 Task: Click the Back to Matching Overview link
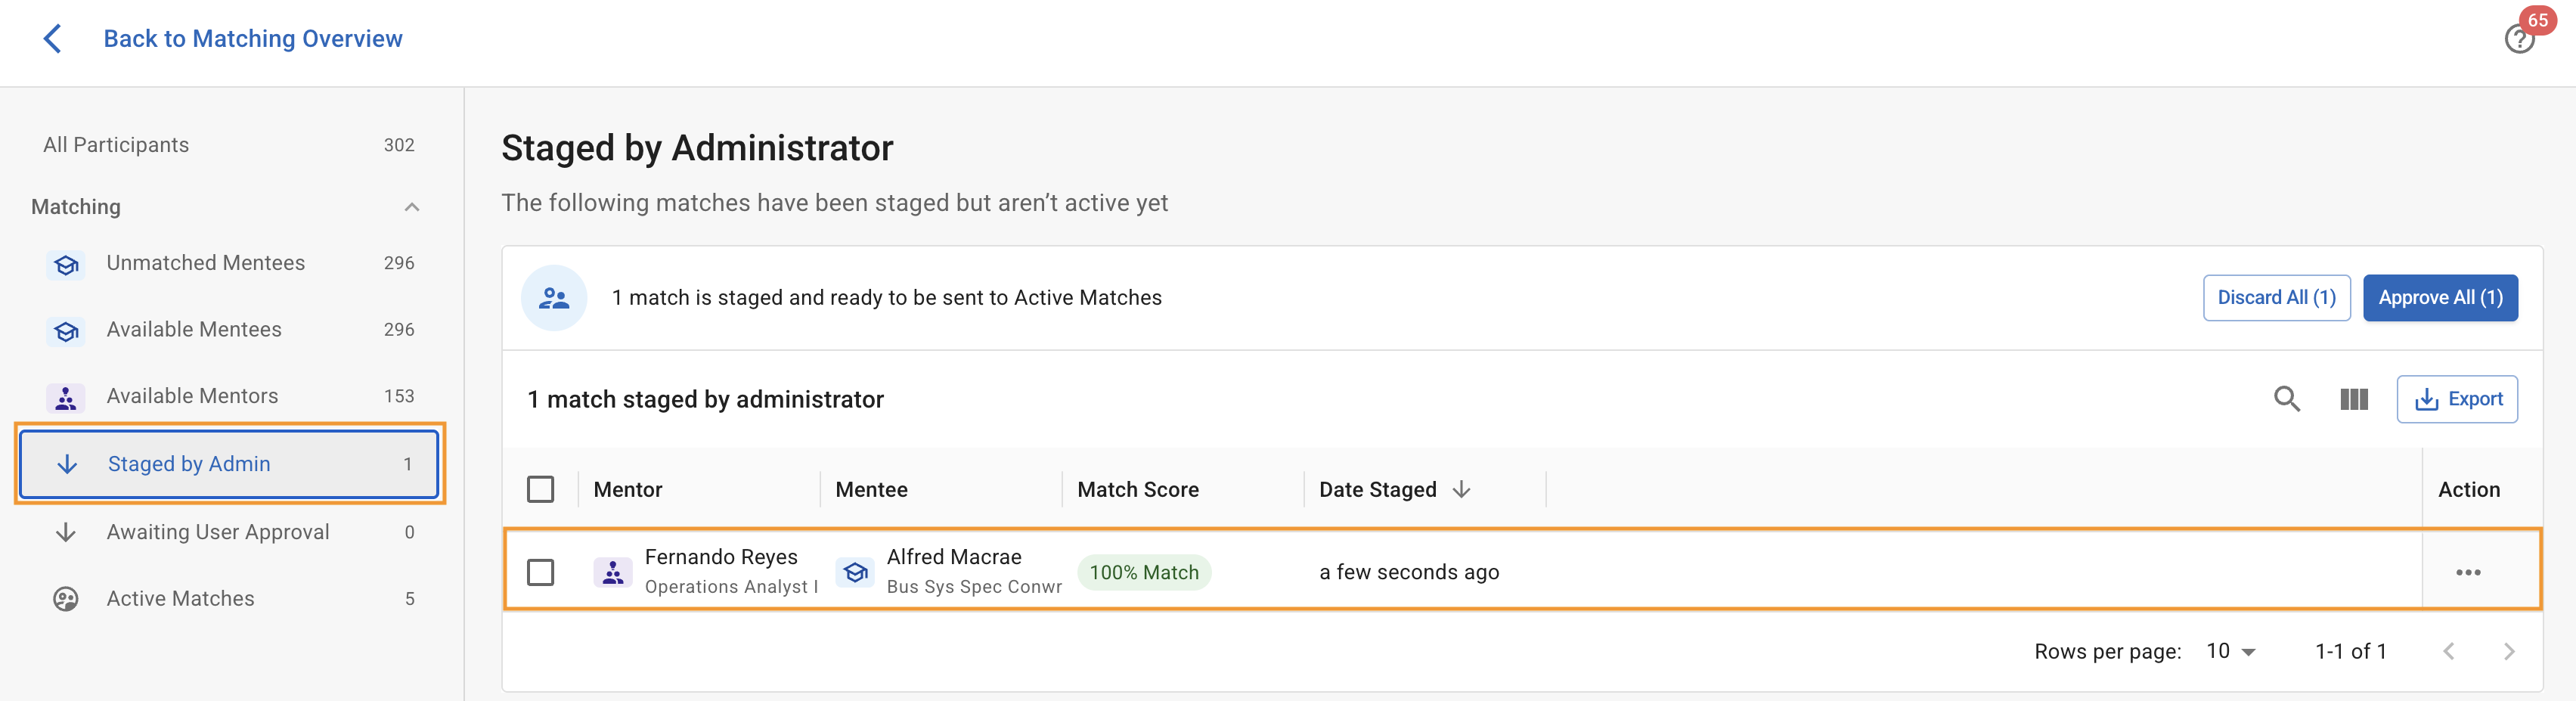point(253,39)
